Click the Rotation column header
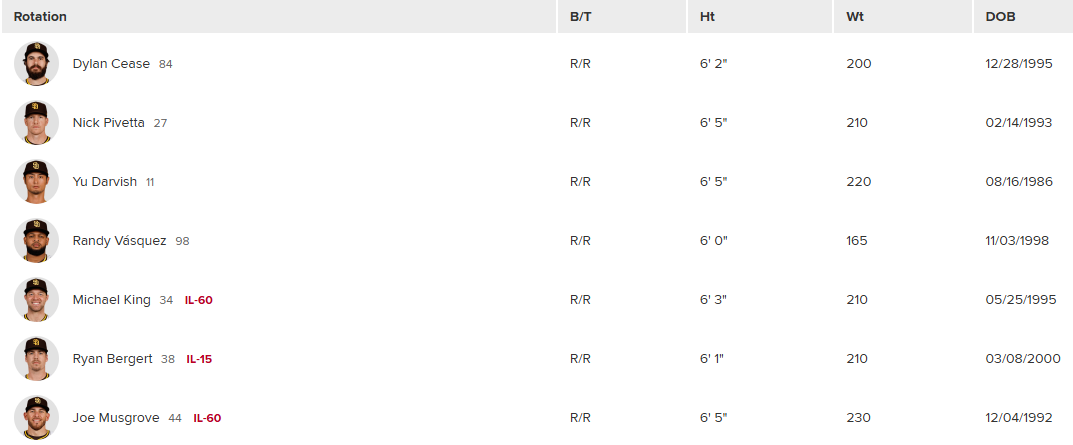Screen dimensions: 1073x445 coord(40,17)
